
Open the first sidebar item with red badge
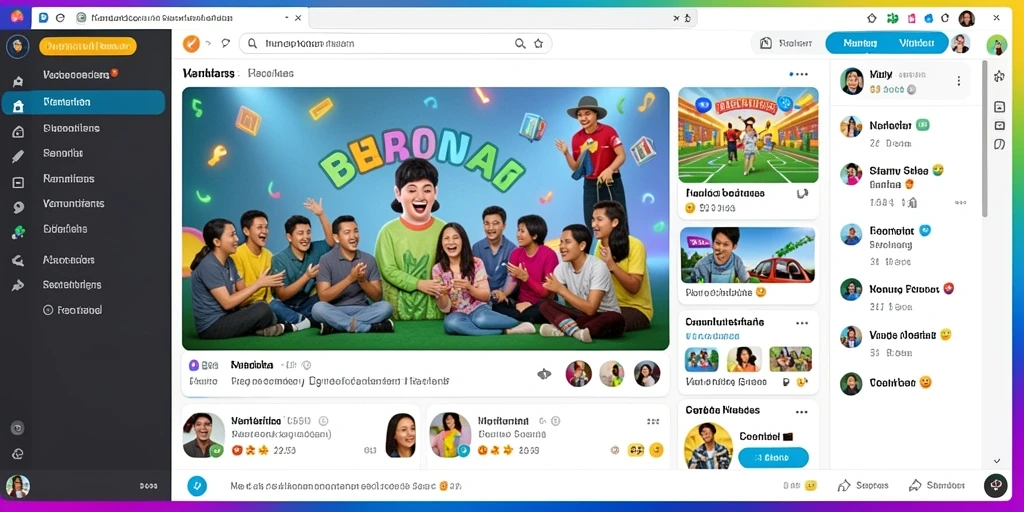(81, 74)
